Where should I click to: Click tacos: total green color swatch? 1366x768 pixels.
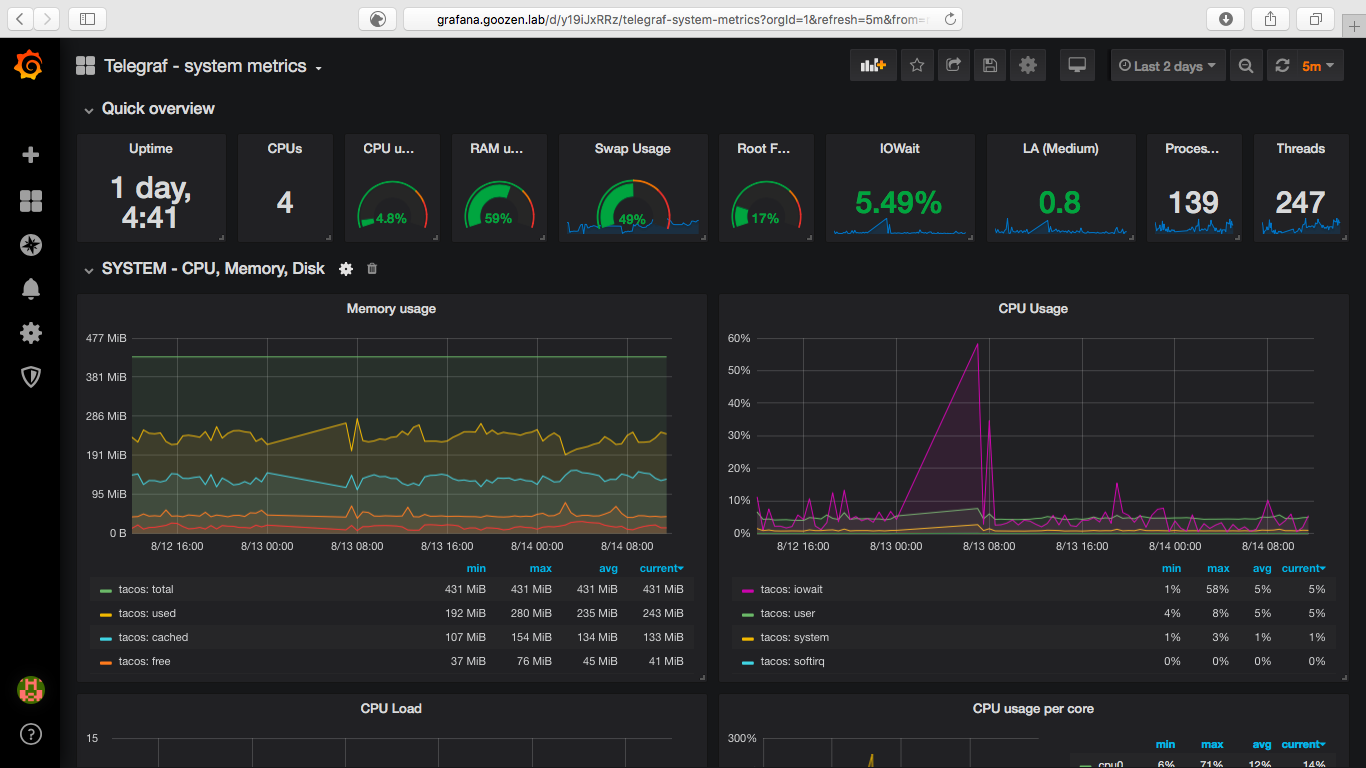pyautogui.click(x=106, y=591)
